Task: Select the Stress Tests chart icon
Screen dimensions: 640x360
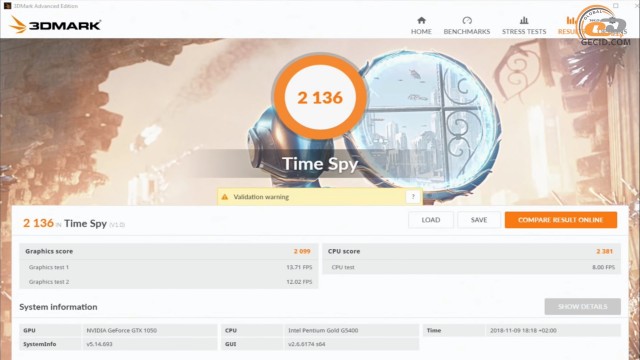Action: coord(524,20)
